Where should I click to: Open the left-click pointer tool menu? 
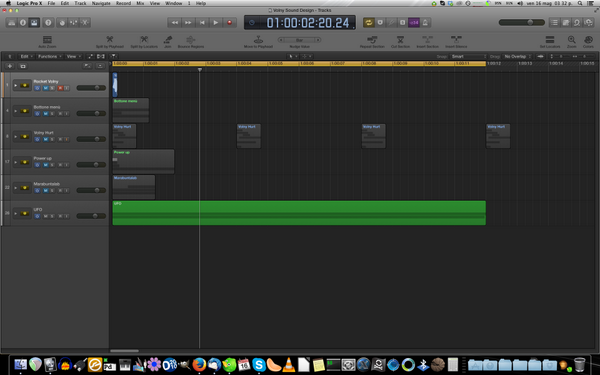coord(292,56)
